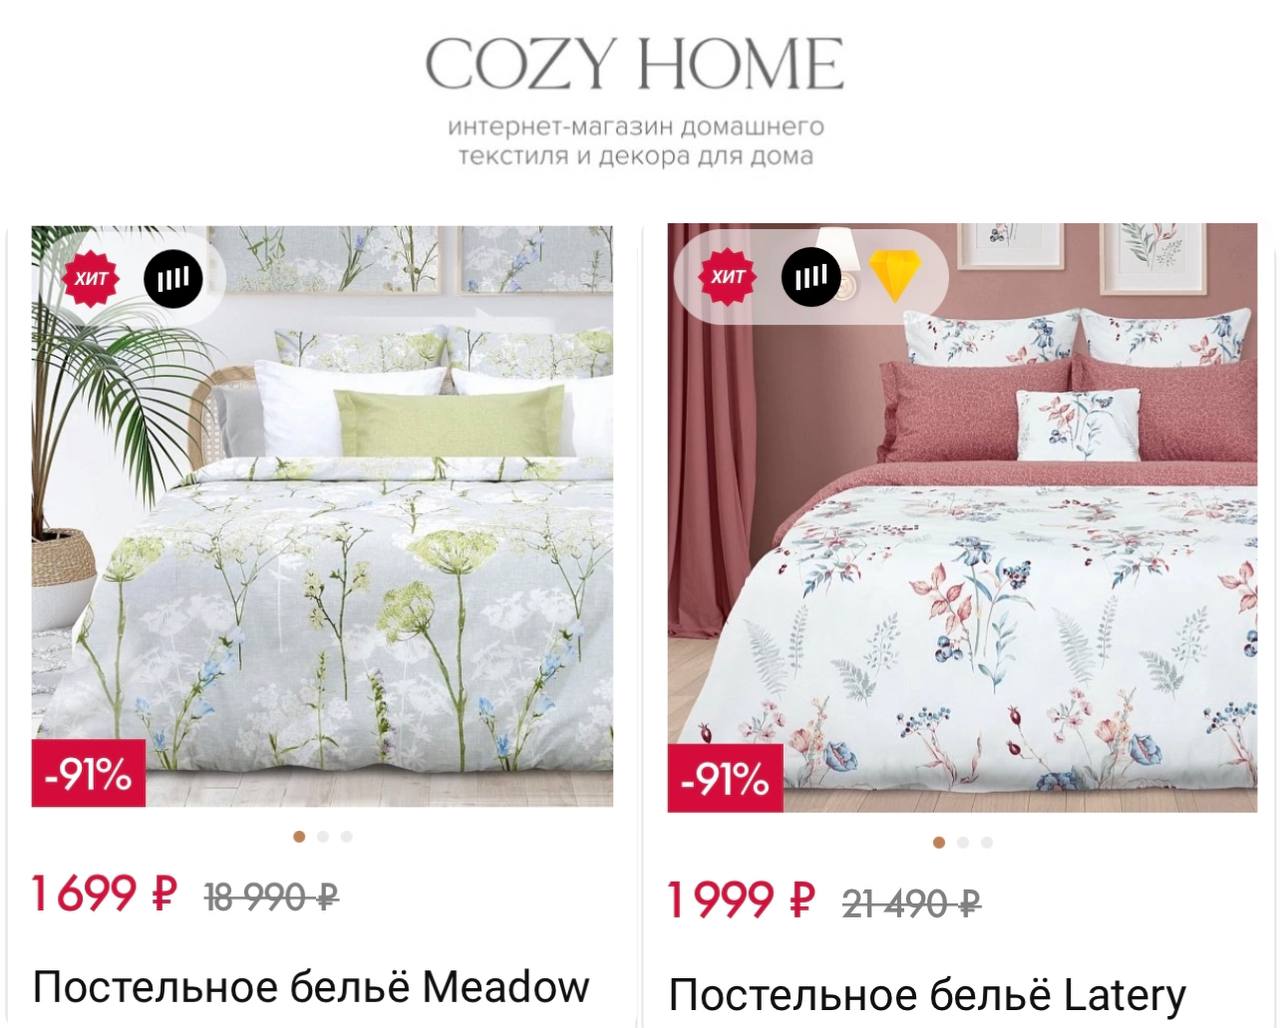Open the COZY HOME logo

635,64
